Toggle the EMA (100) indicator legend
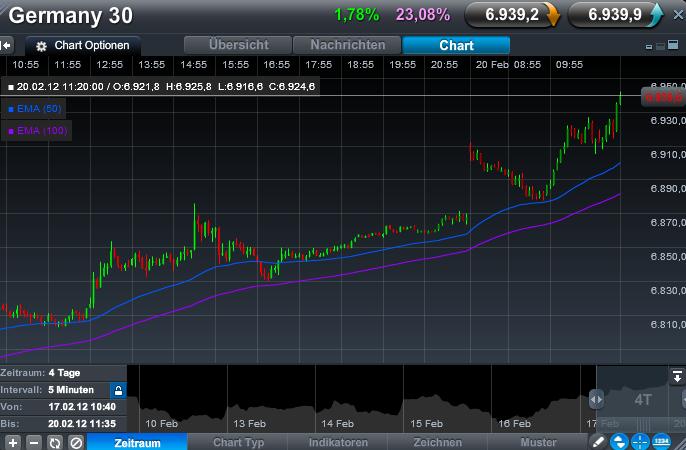 (38, 130)
